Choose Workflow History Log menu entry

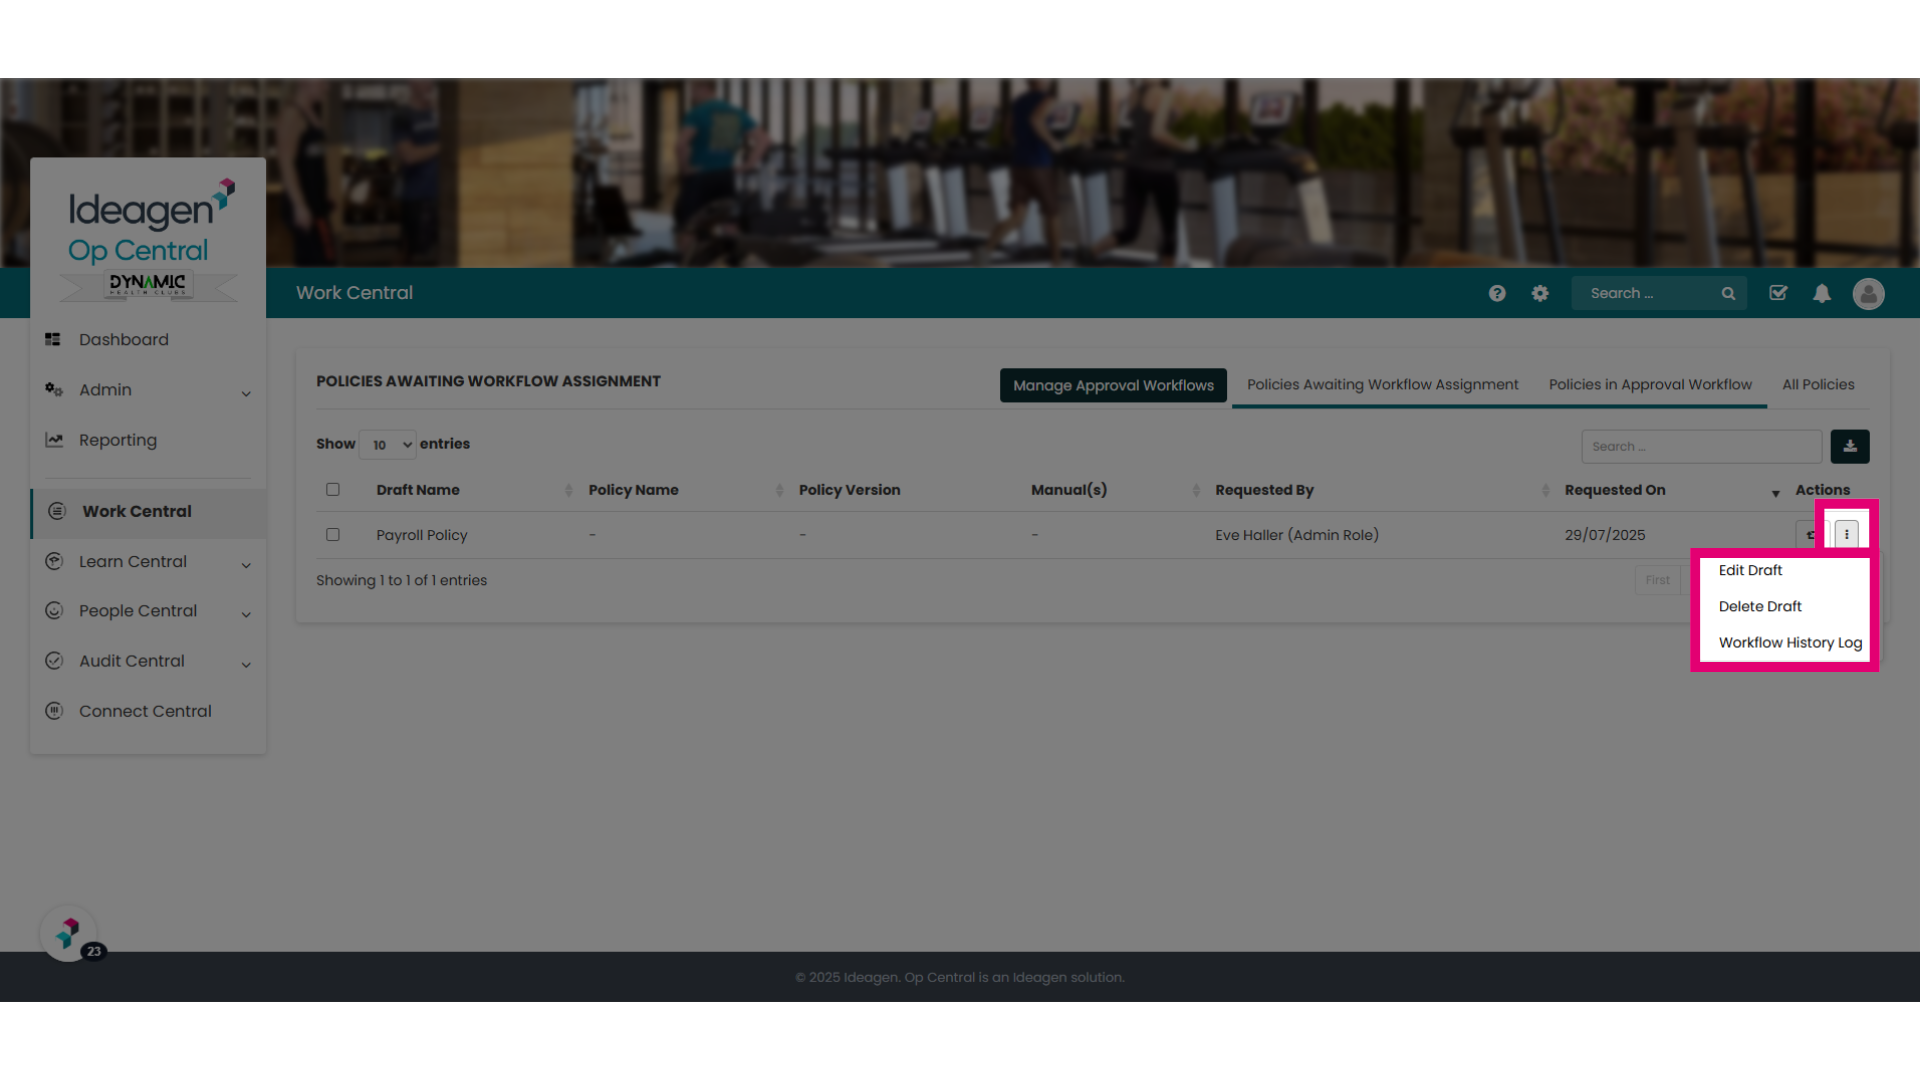pos(1789,642)
